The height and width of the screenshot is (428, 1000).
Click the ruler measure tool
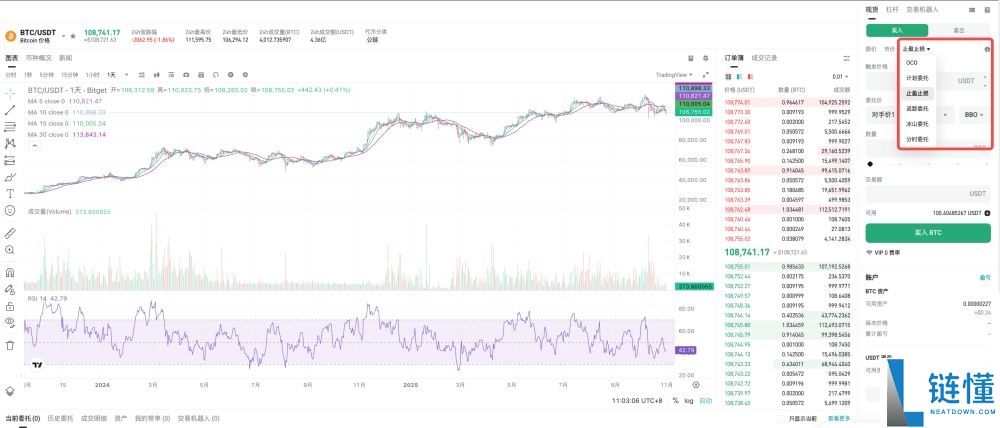click(x=10, y=232)
